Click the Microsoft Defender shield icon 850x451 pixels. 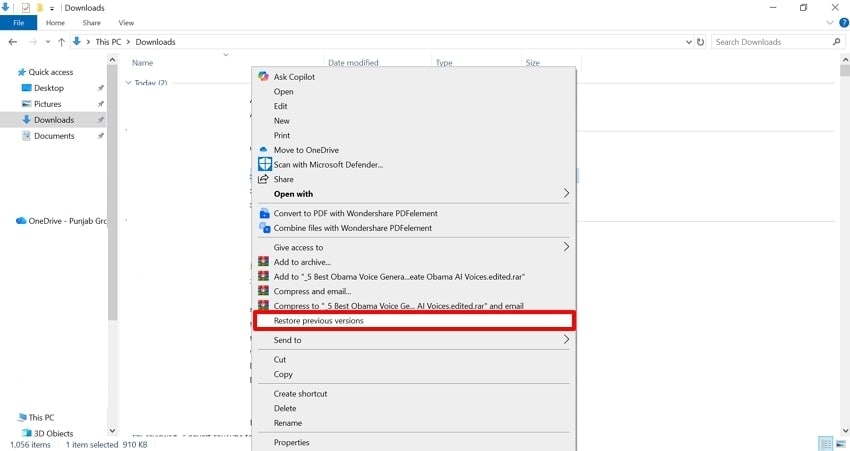[265, 164]
